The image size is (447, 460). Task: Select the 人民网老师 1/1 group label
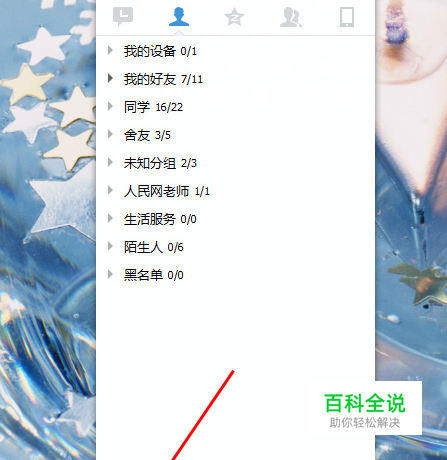[167, 191]
